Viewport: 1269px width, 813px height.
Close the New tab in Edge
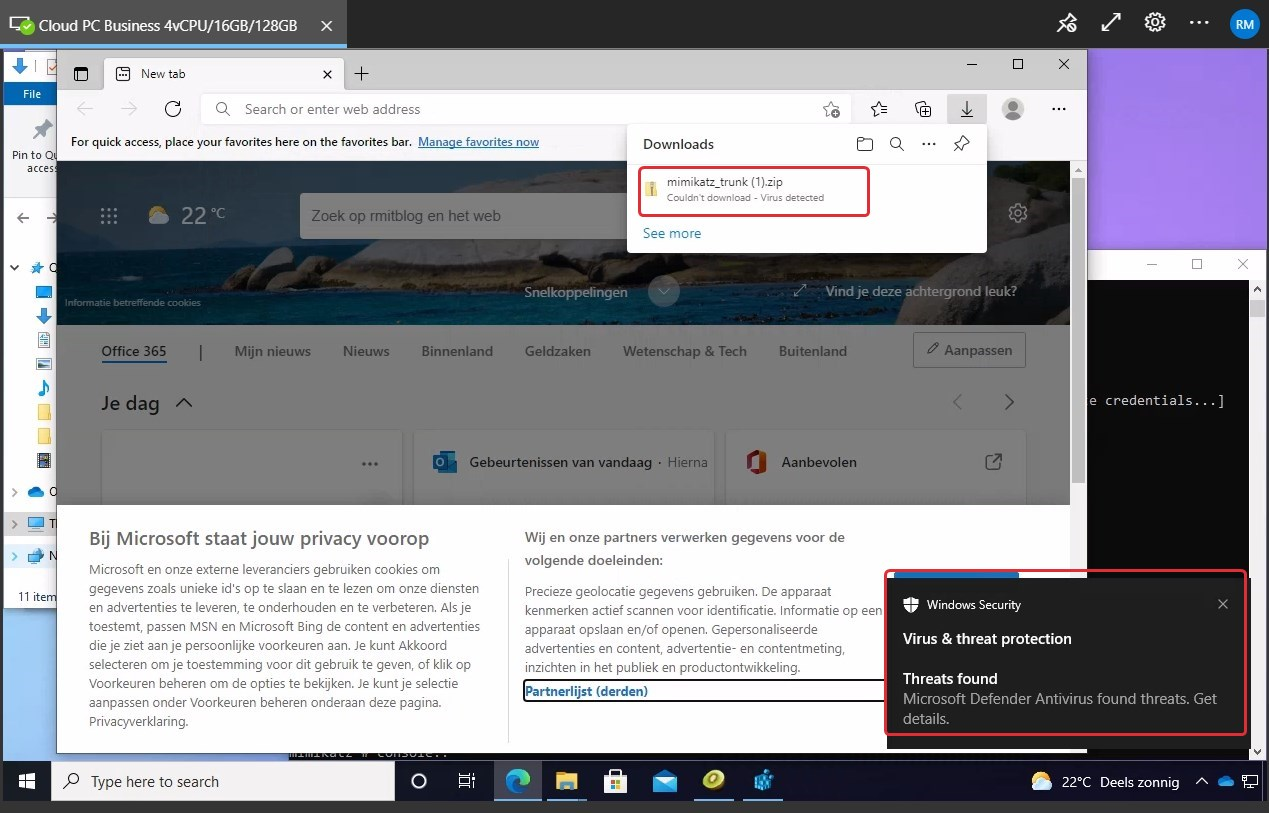tap(327, 74)
